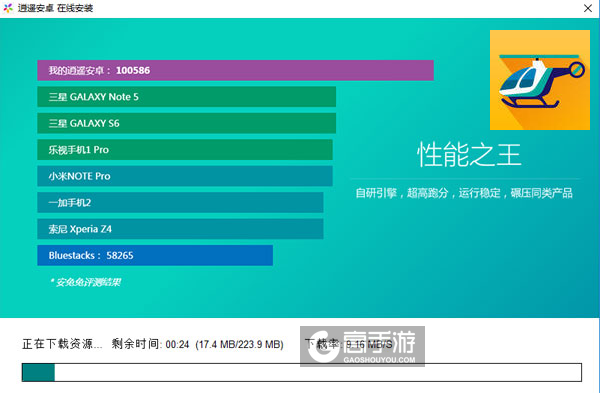Select the 索尼 Xperia Z4 bar
The height and width of the screenshot is (393, 600).
pos(180,229)
